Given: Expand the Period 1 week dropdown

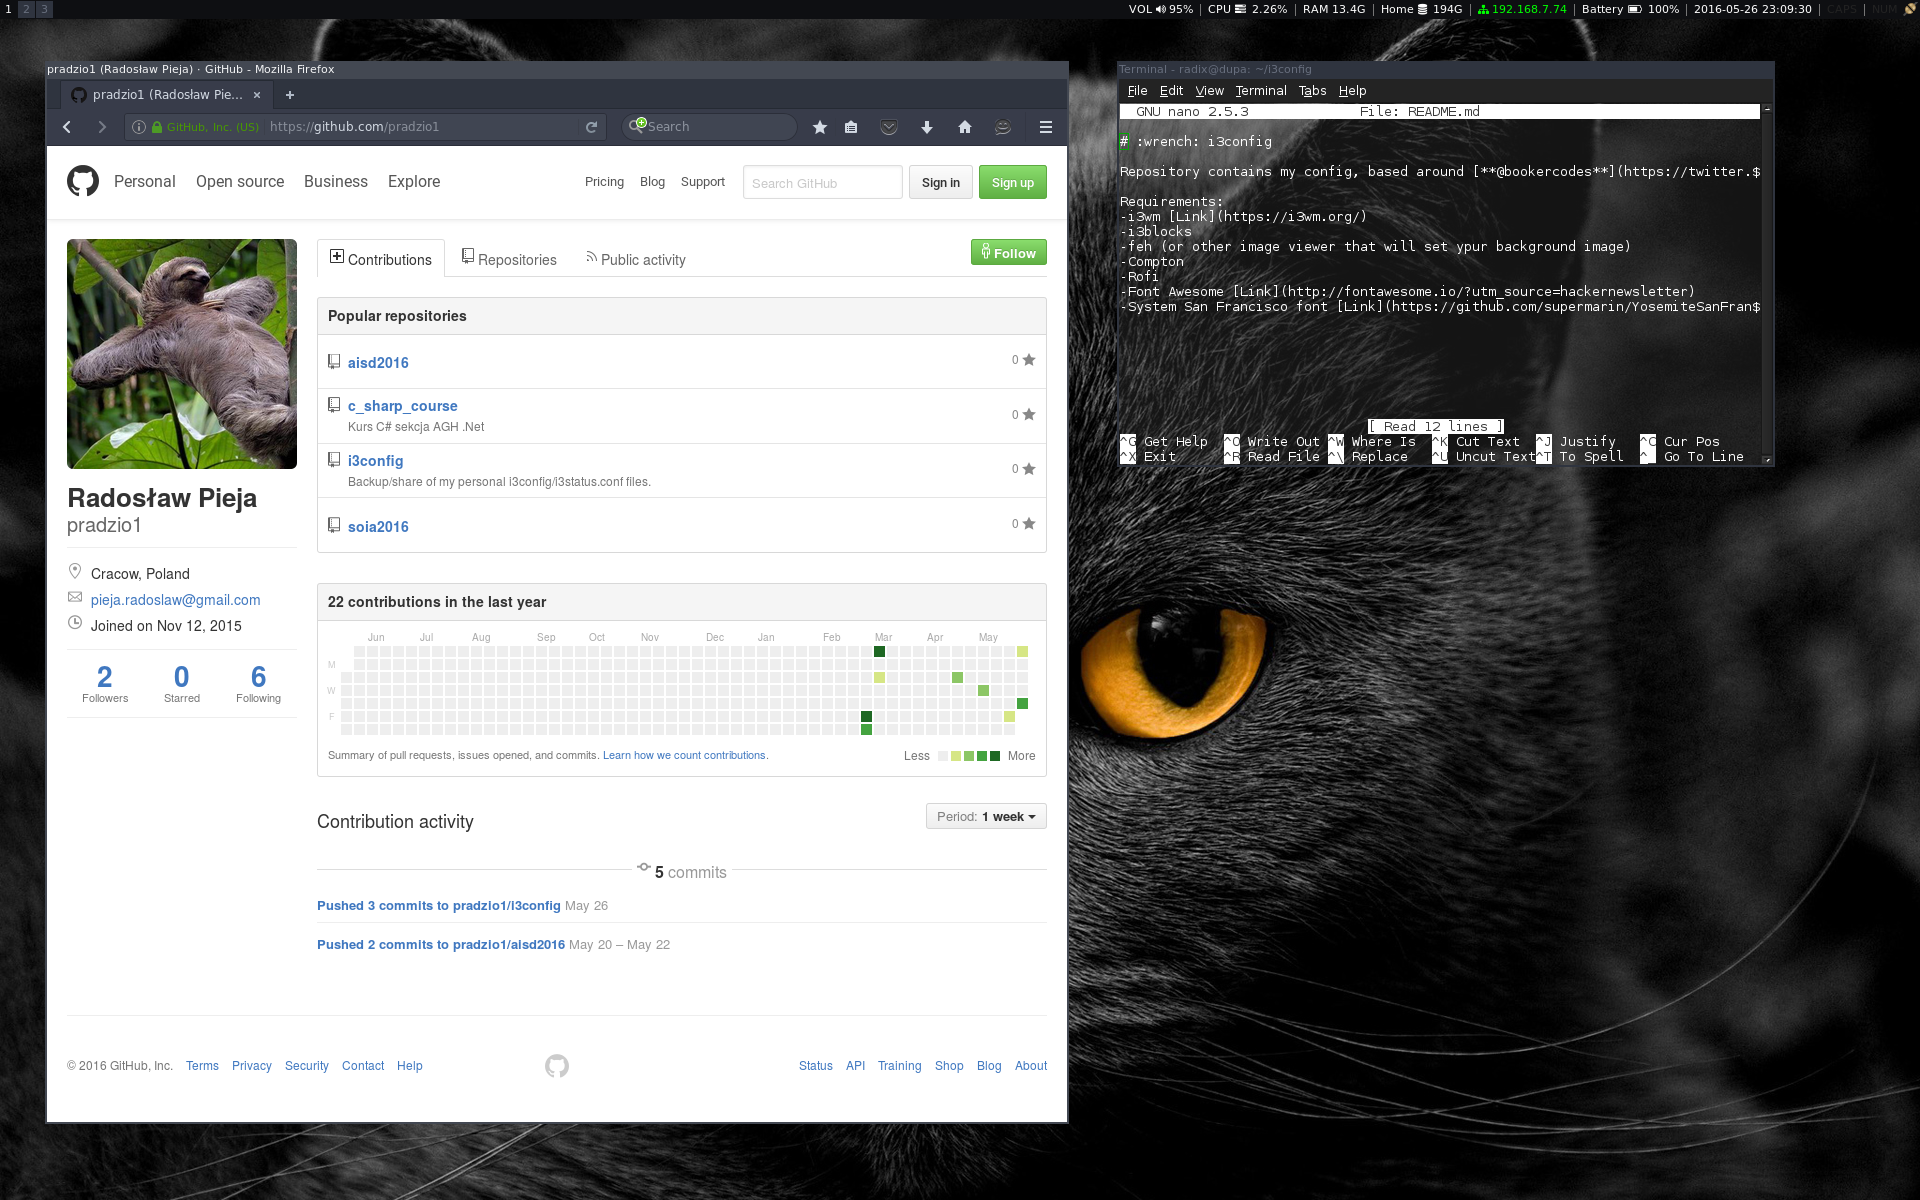Looking at the screenshot, I should tap(986, 817).
